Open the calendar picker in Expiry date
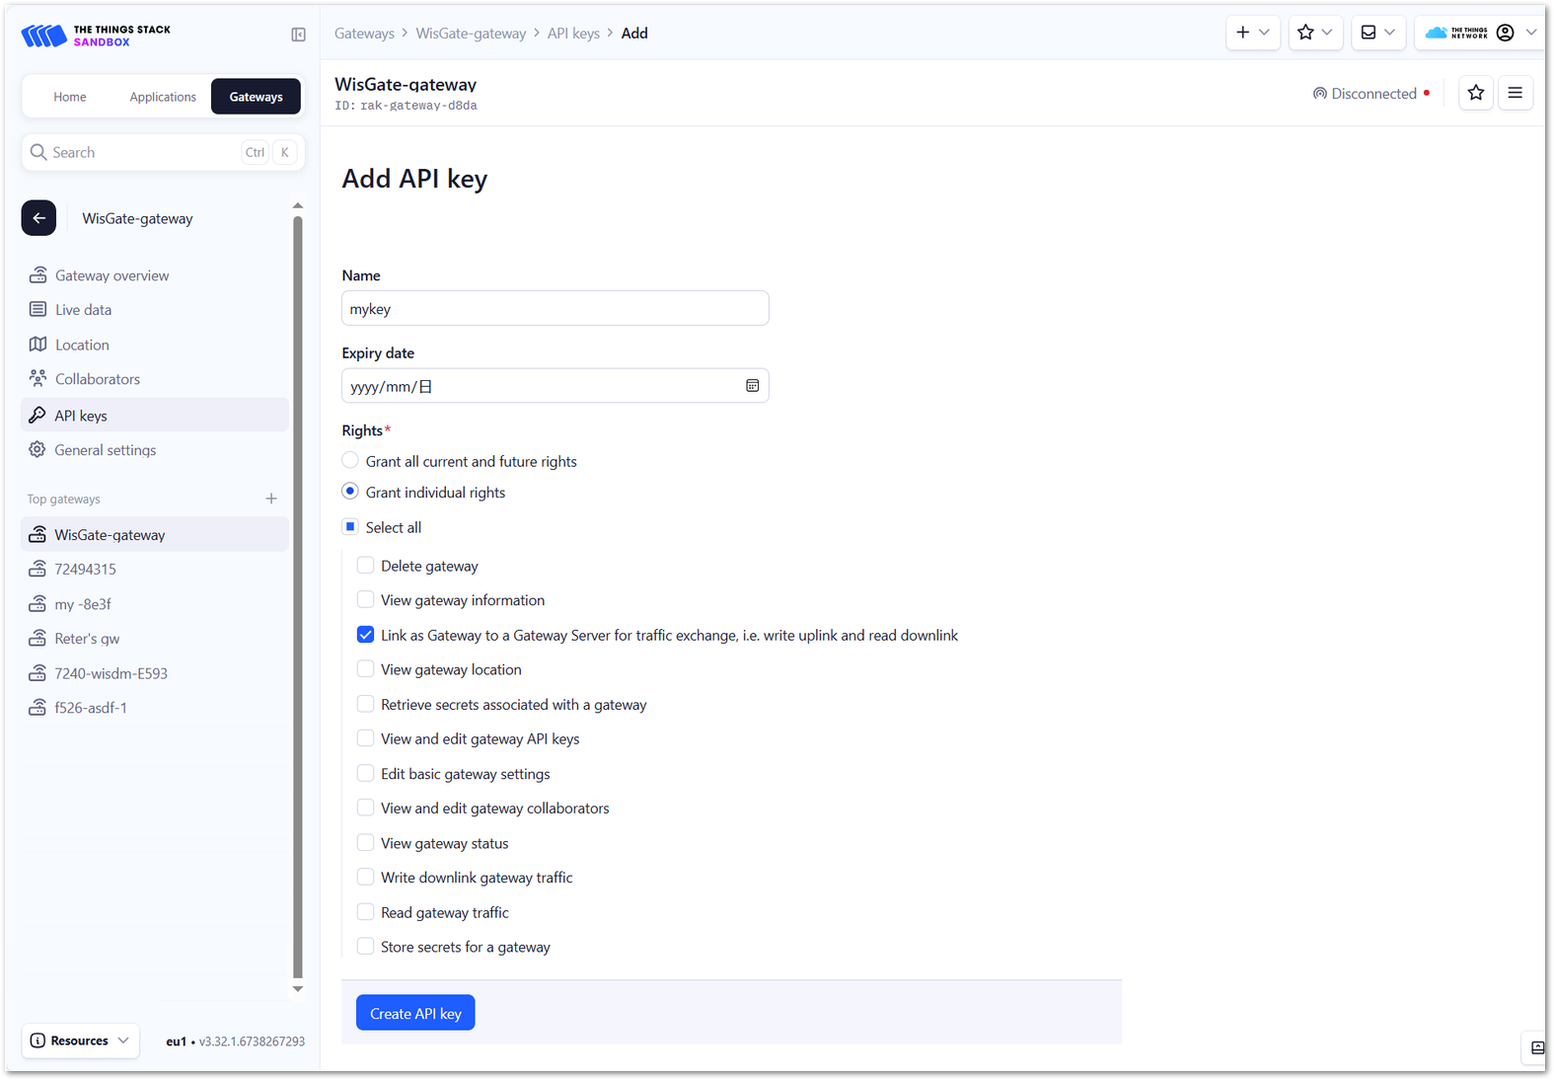 [752, 386]
